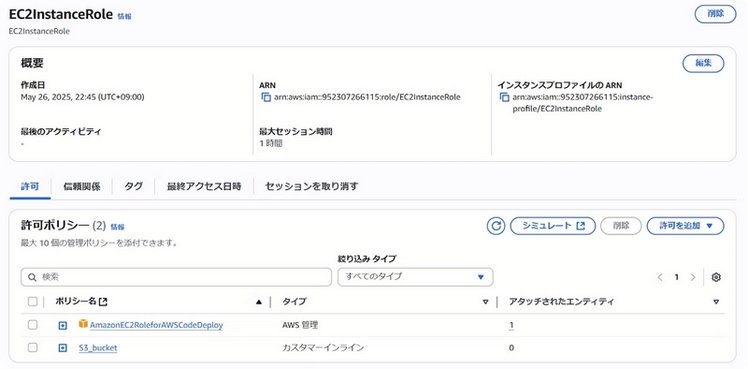748x369 pixels.
Task: Sort by policy name ascending arrow
Action: (259, 302)
